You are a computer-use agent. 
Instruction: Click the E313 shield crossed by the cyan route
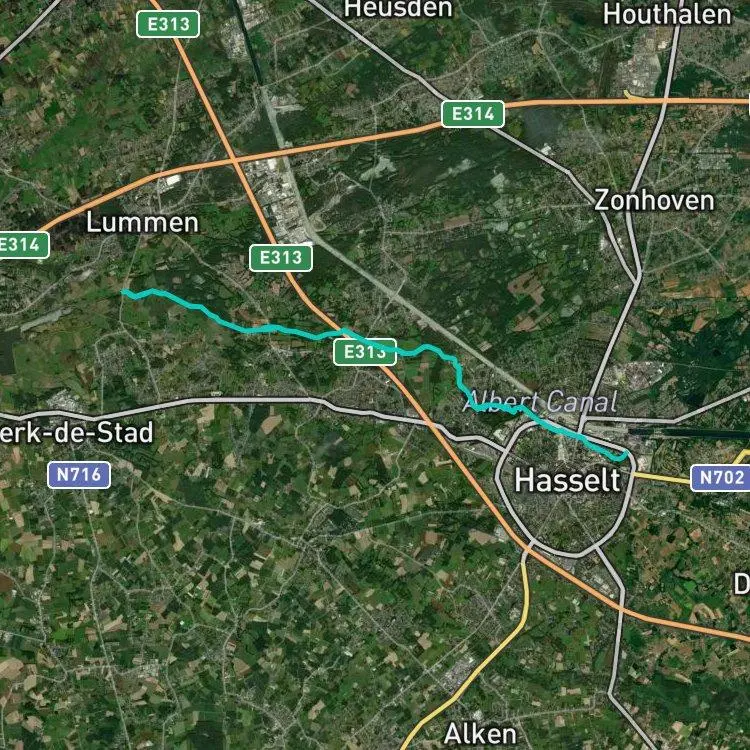pos(365,352)
